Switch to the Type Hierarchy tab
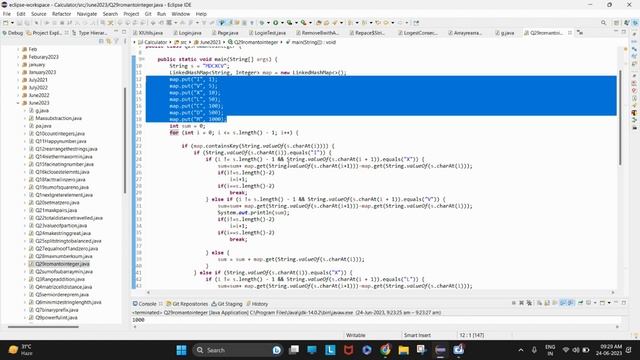 pyautogui.click(x=90, y=33)
